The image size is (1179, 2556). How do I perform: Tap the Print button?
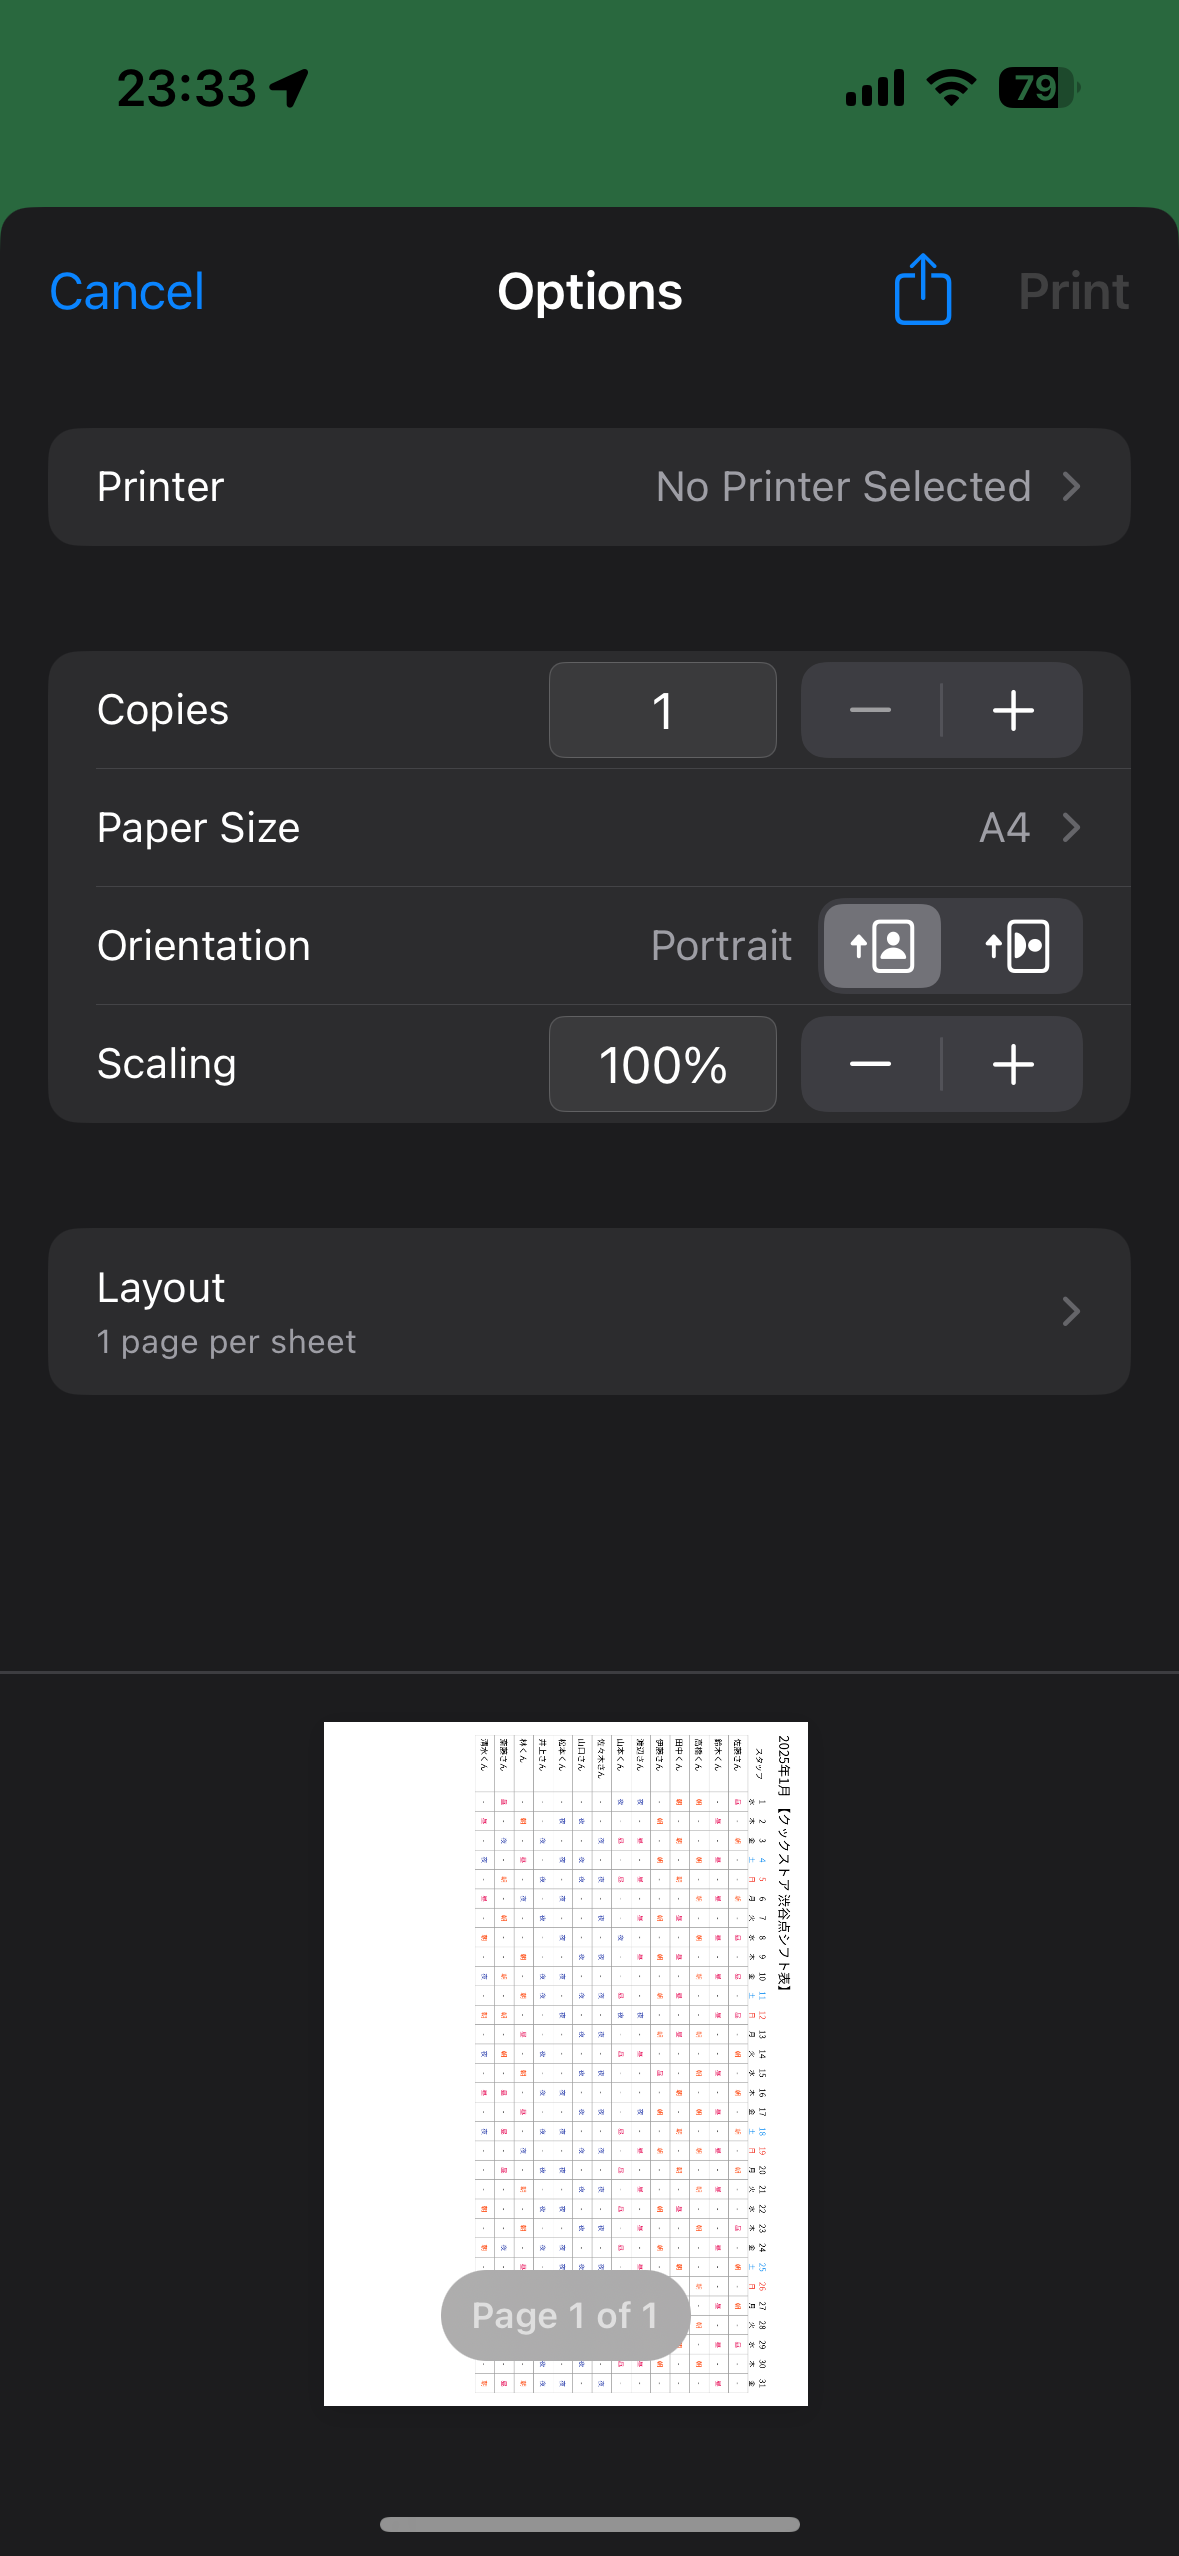(1073, 292)
